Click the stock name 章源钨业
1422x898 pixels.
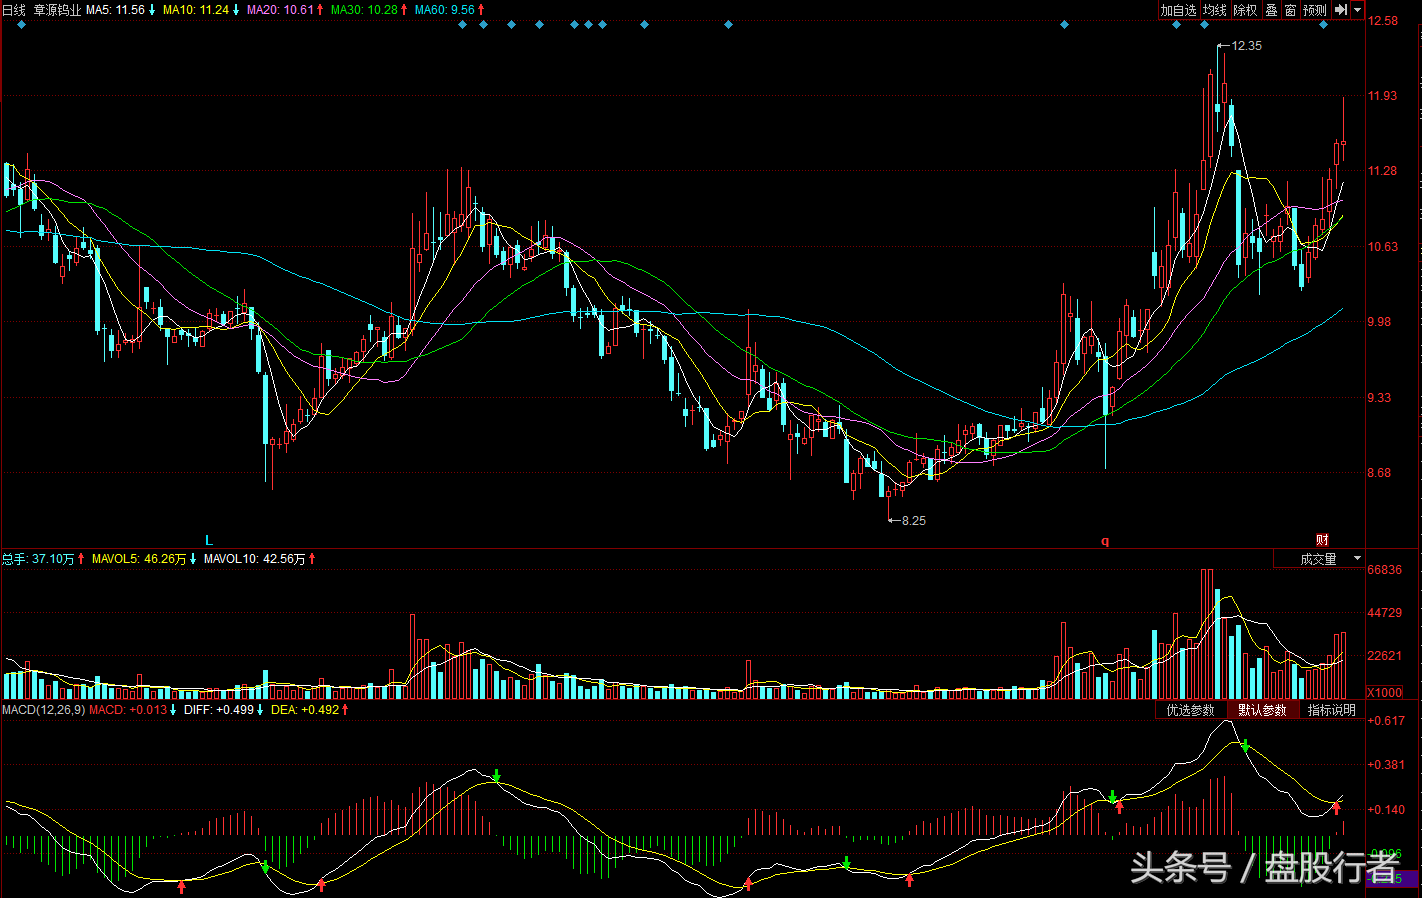(57, 10)
